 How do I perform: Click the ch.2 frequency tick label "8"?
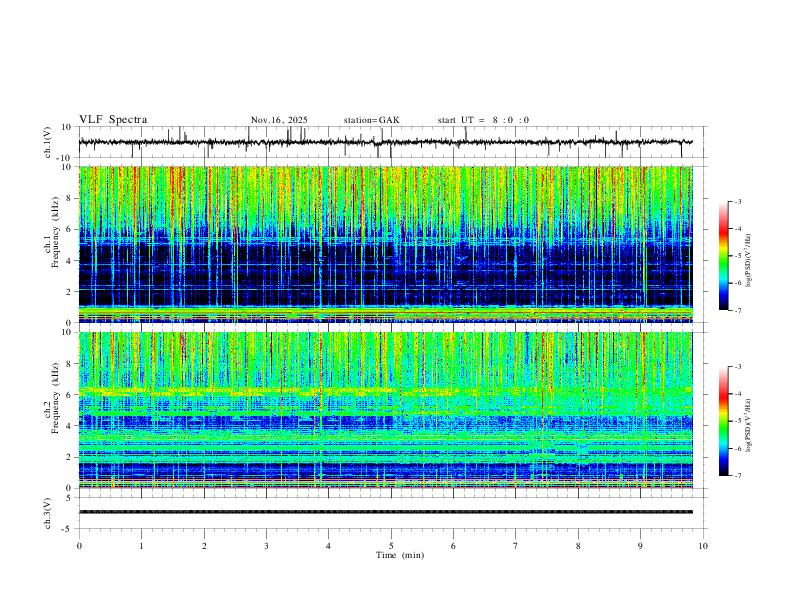point(69,364)
